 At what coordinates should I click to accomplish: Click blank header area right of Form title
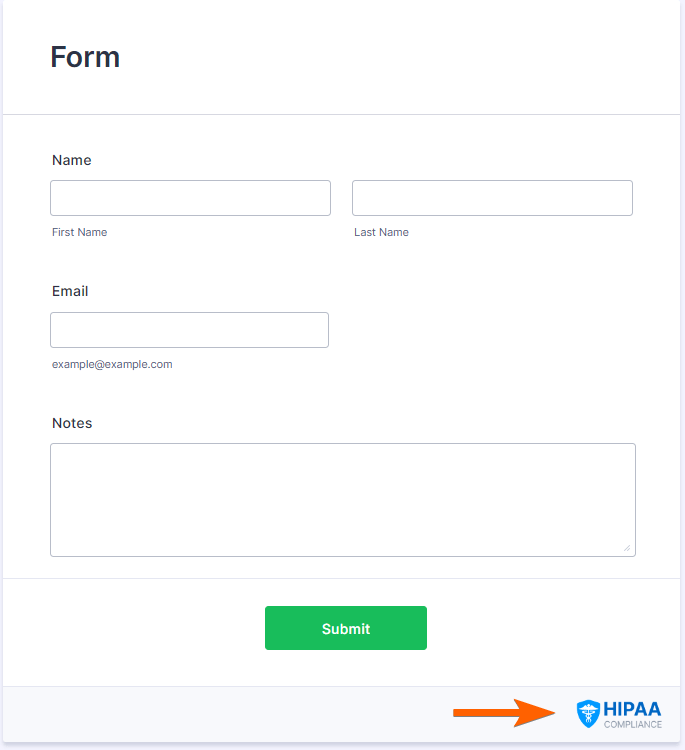pyautogui.click(x=400, y=57)
